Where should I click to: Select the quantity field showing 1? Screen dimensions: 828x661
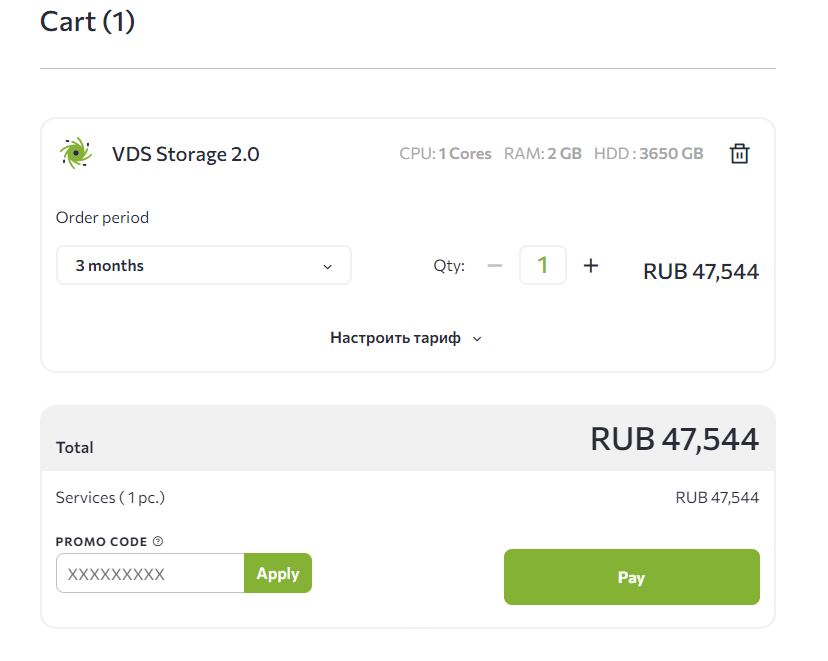pyautogui.click(x=542, y=265)
